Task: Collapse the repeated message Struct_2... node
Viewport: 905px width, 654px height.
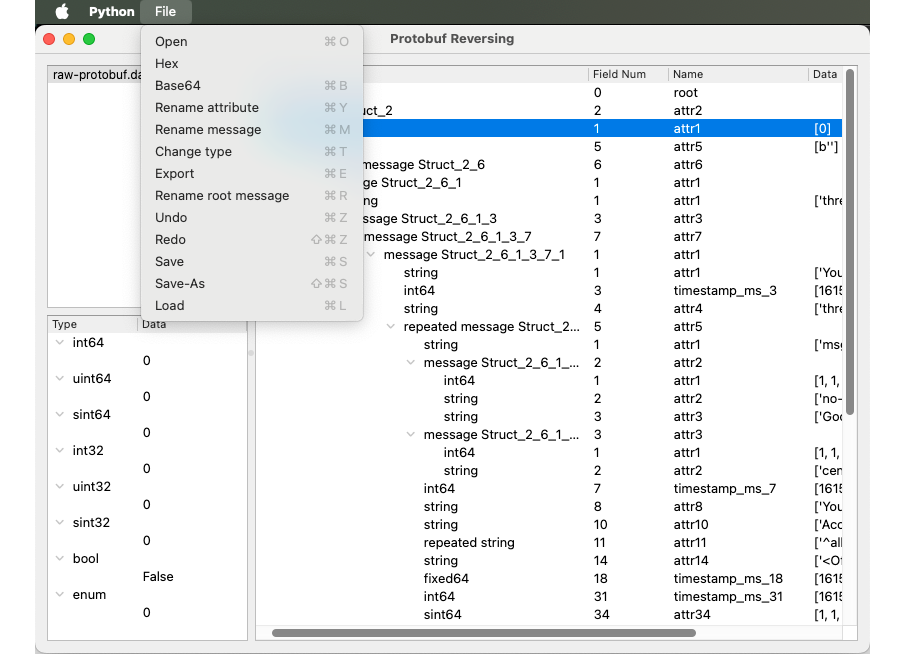Action: pos(391,326)
